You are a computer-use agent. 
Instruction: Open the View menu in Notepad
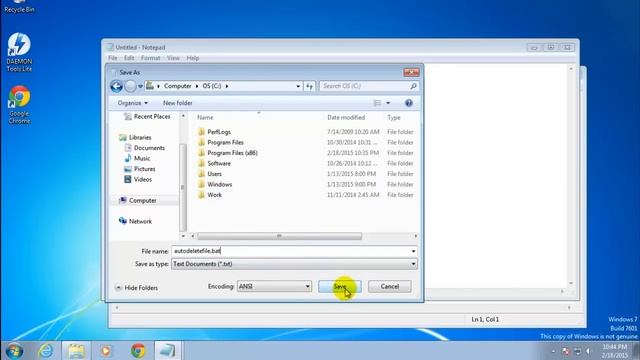(173, 58)
